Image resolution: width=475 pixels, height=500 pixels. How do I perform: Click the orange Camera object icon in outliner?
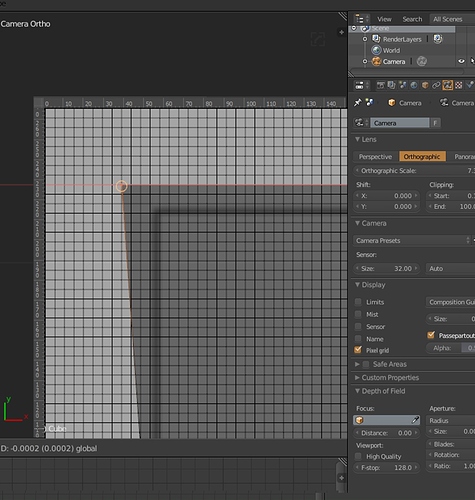(x=376, y=61)
